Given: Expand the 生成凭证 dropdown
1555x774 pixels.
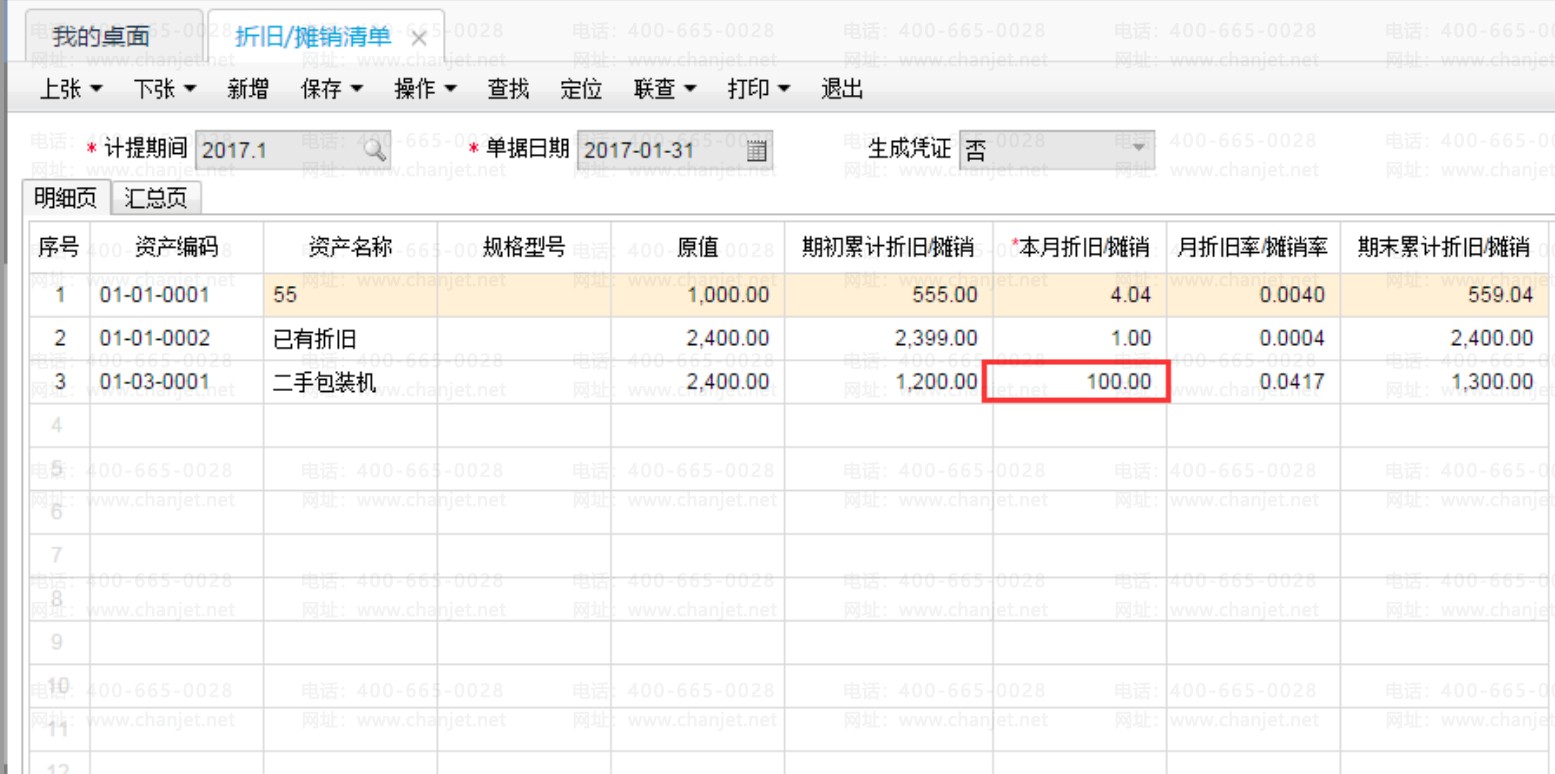Looking at the screenshot, I should [1139, 150].
